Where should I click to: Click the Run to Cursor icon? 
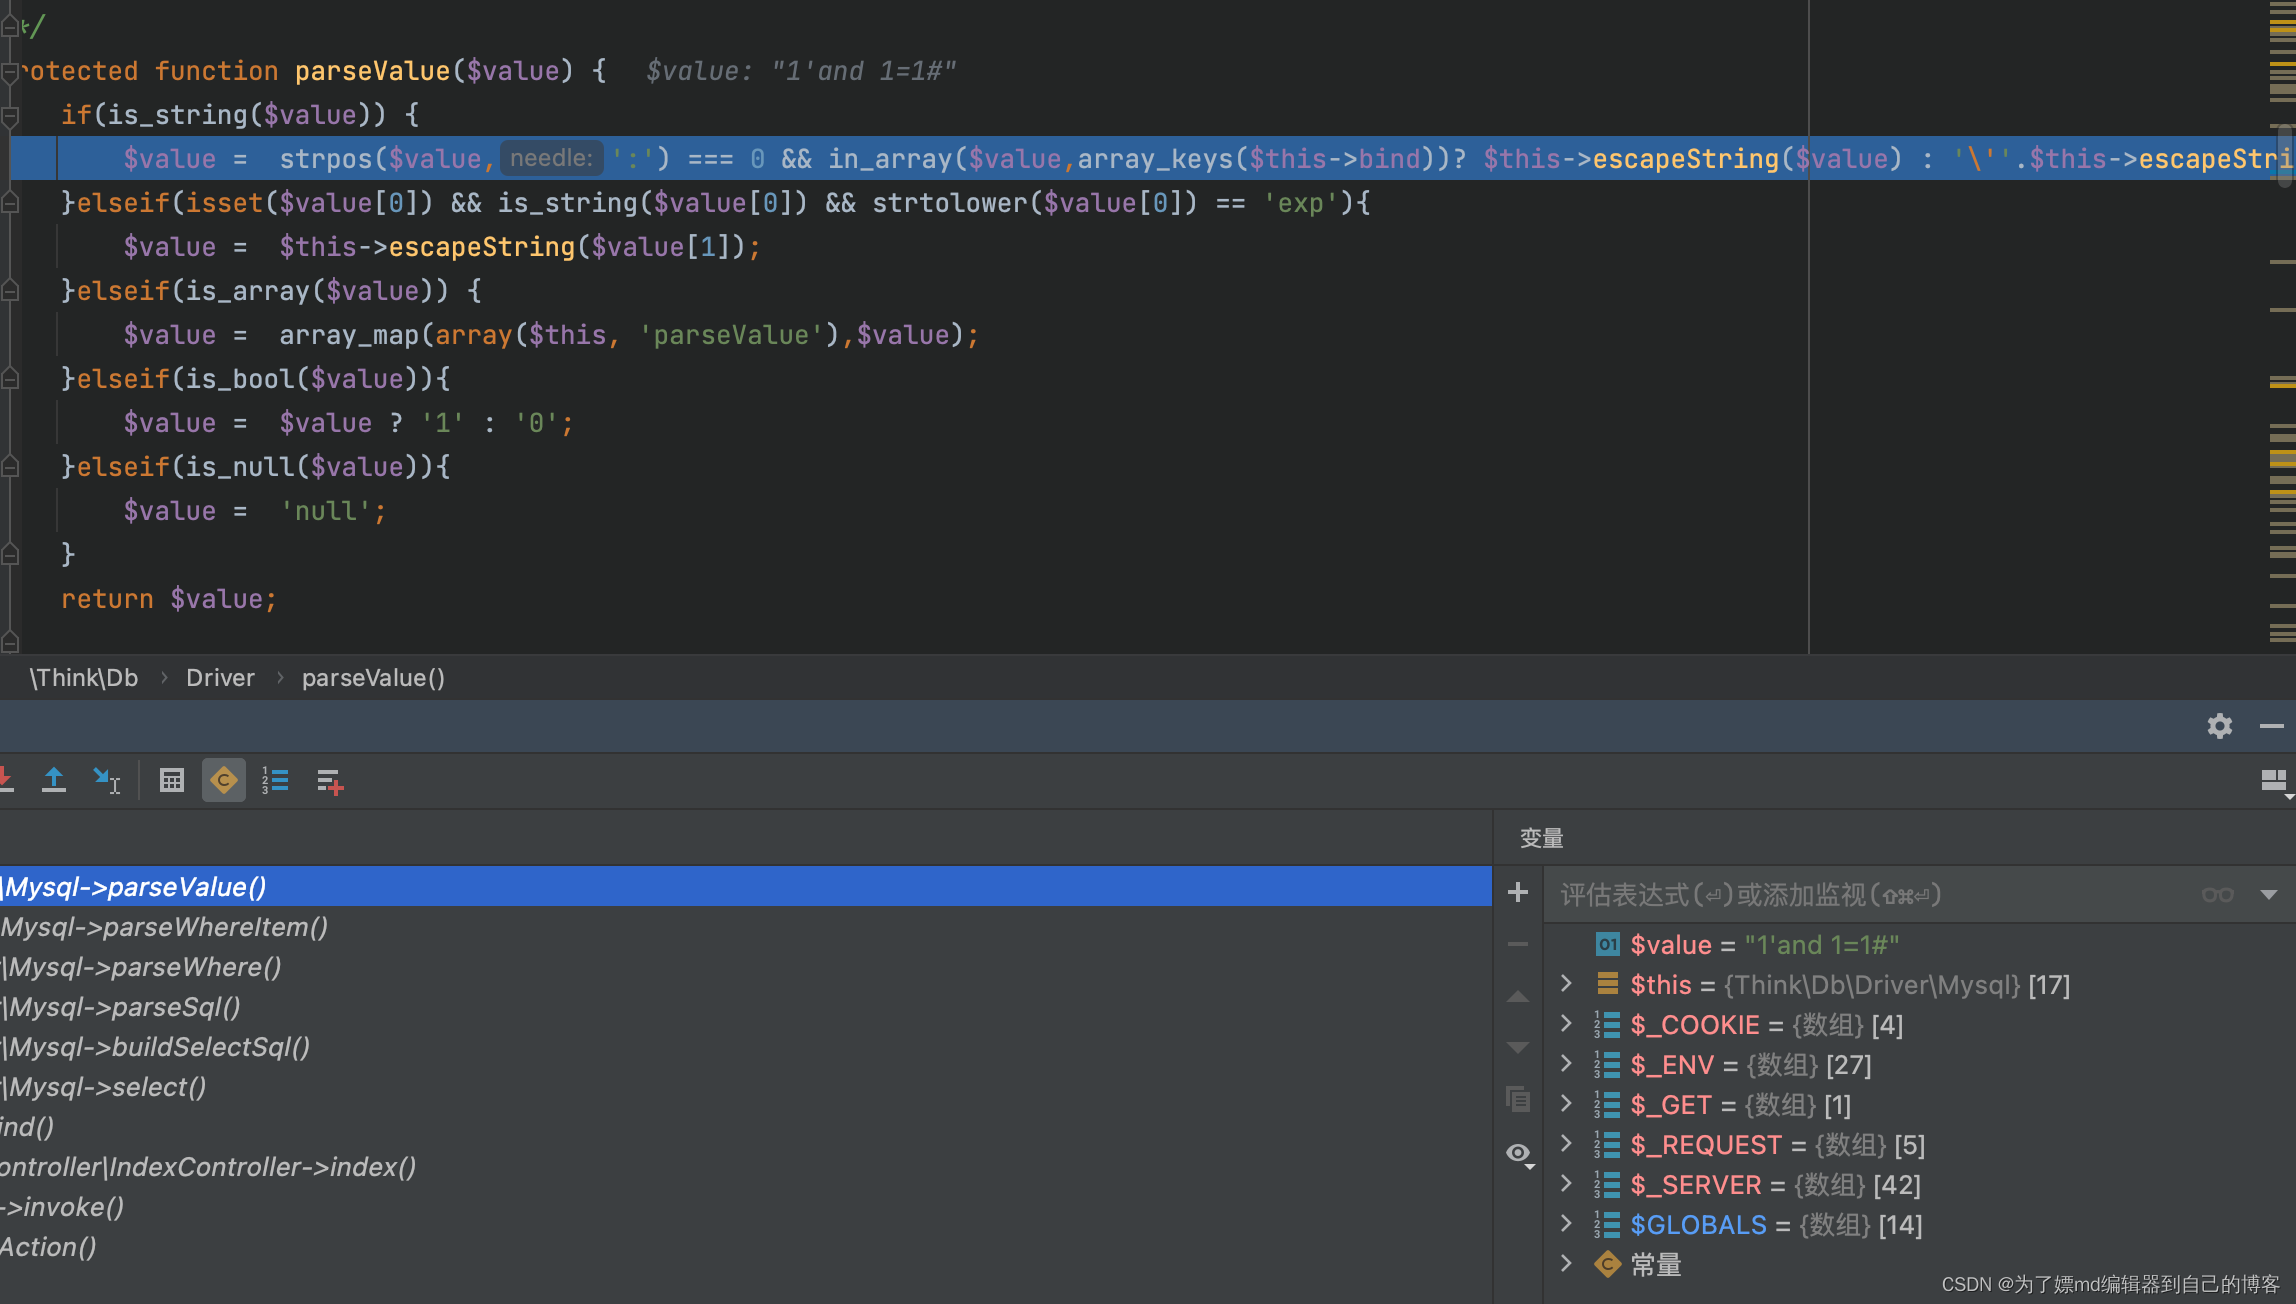point(107,780)
